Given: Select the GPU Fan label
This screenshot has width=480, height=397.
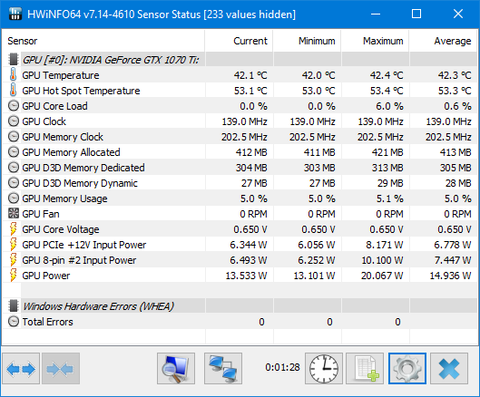Looking at the screenshot, I should pyautogui.click(x=41, y=214).
